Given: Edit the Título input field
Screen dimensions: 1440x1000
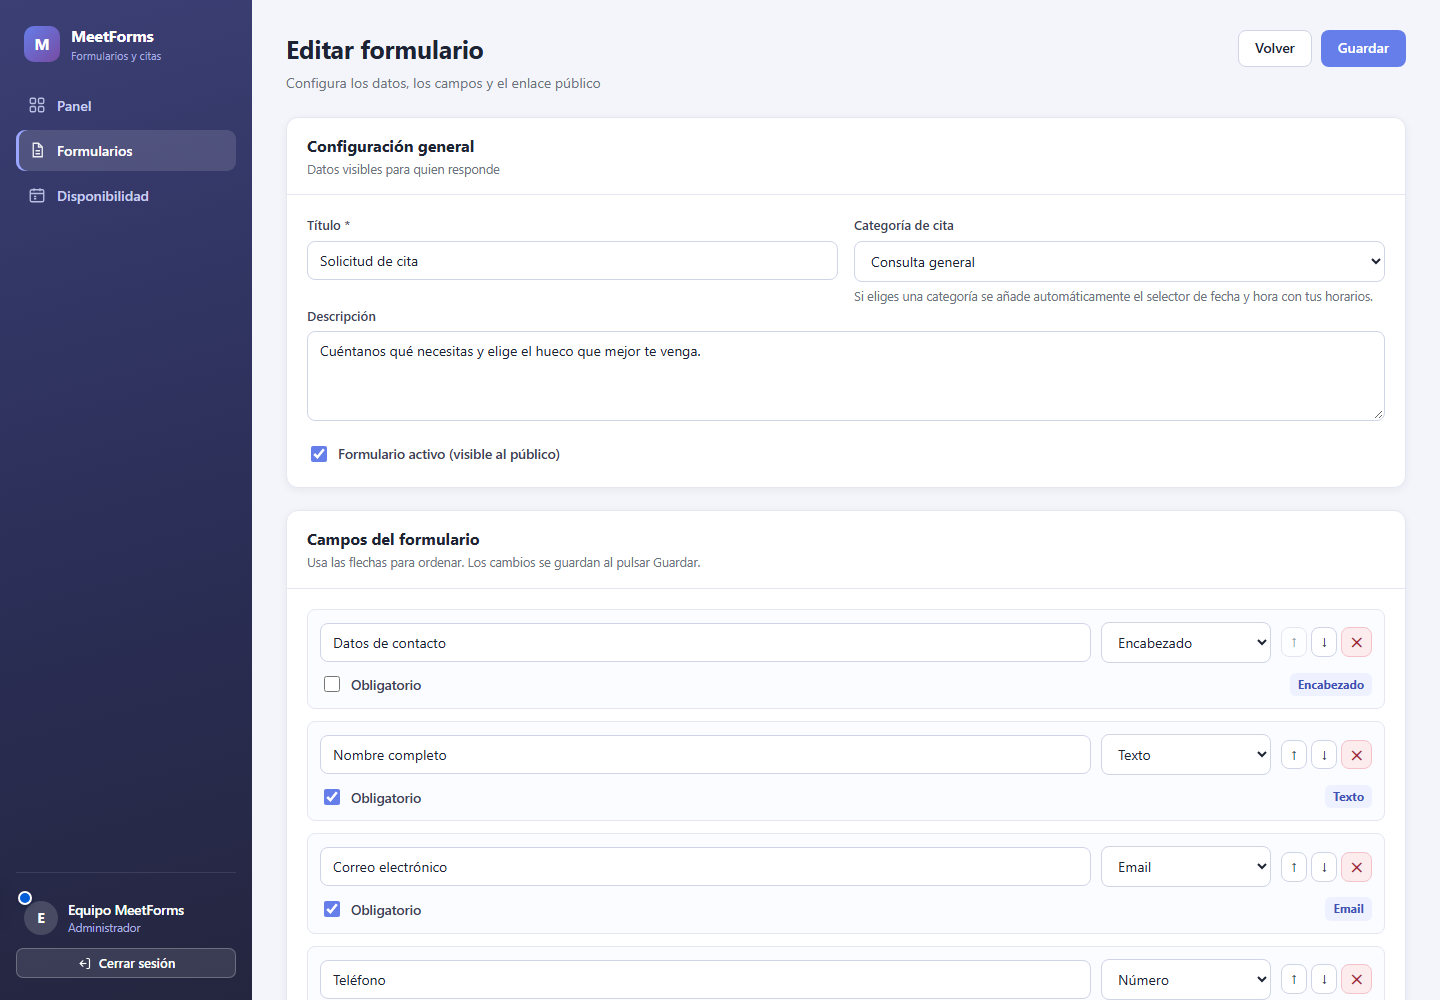Looking at the screenshot, I should pos(572,261).
